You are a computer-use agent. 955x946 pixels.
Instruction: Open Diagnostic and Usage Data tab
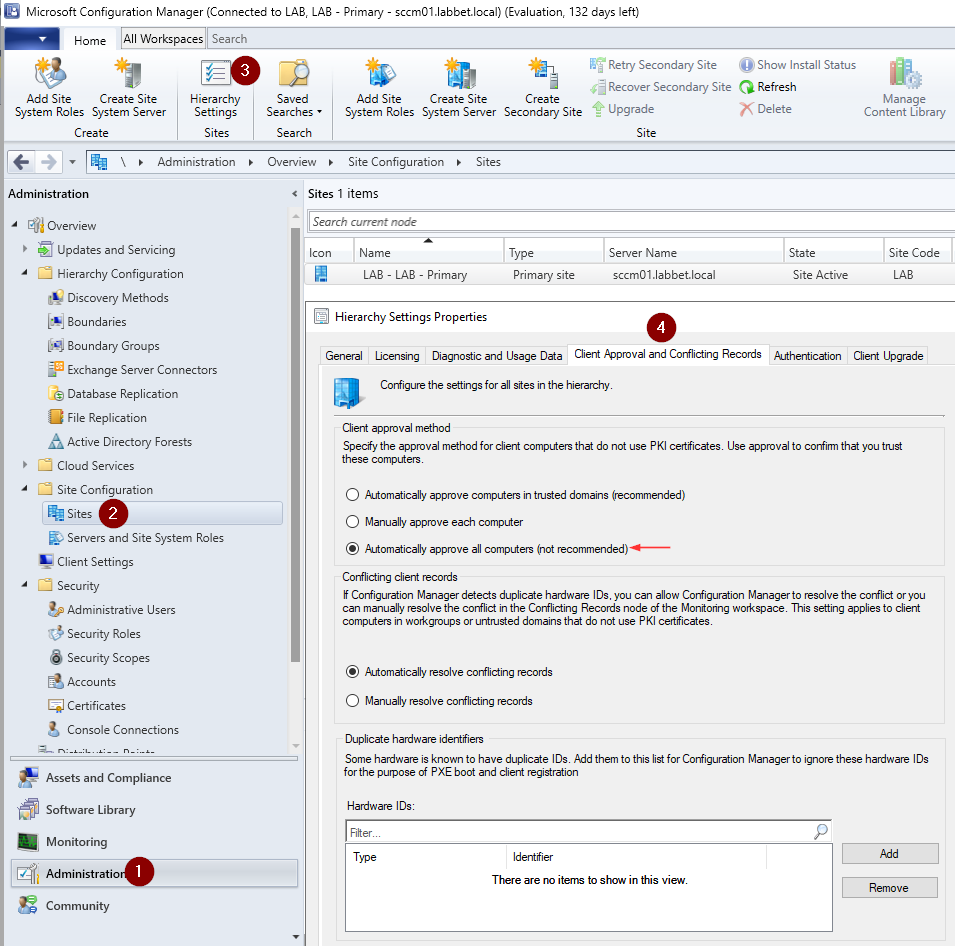tap(497, 356)
